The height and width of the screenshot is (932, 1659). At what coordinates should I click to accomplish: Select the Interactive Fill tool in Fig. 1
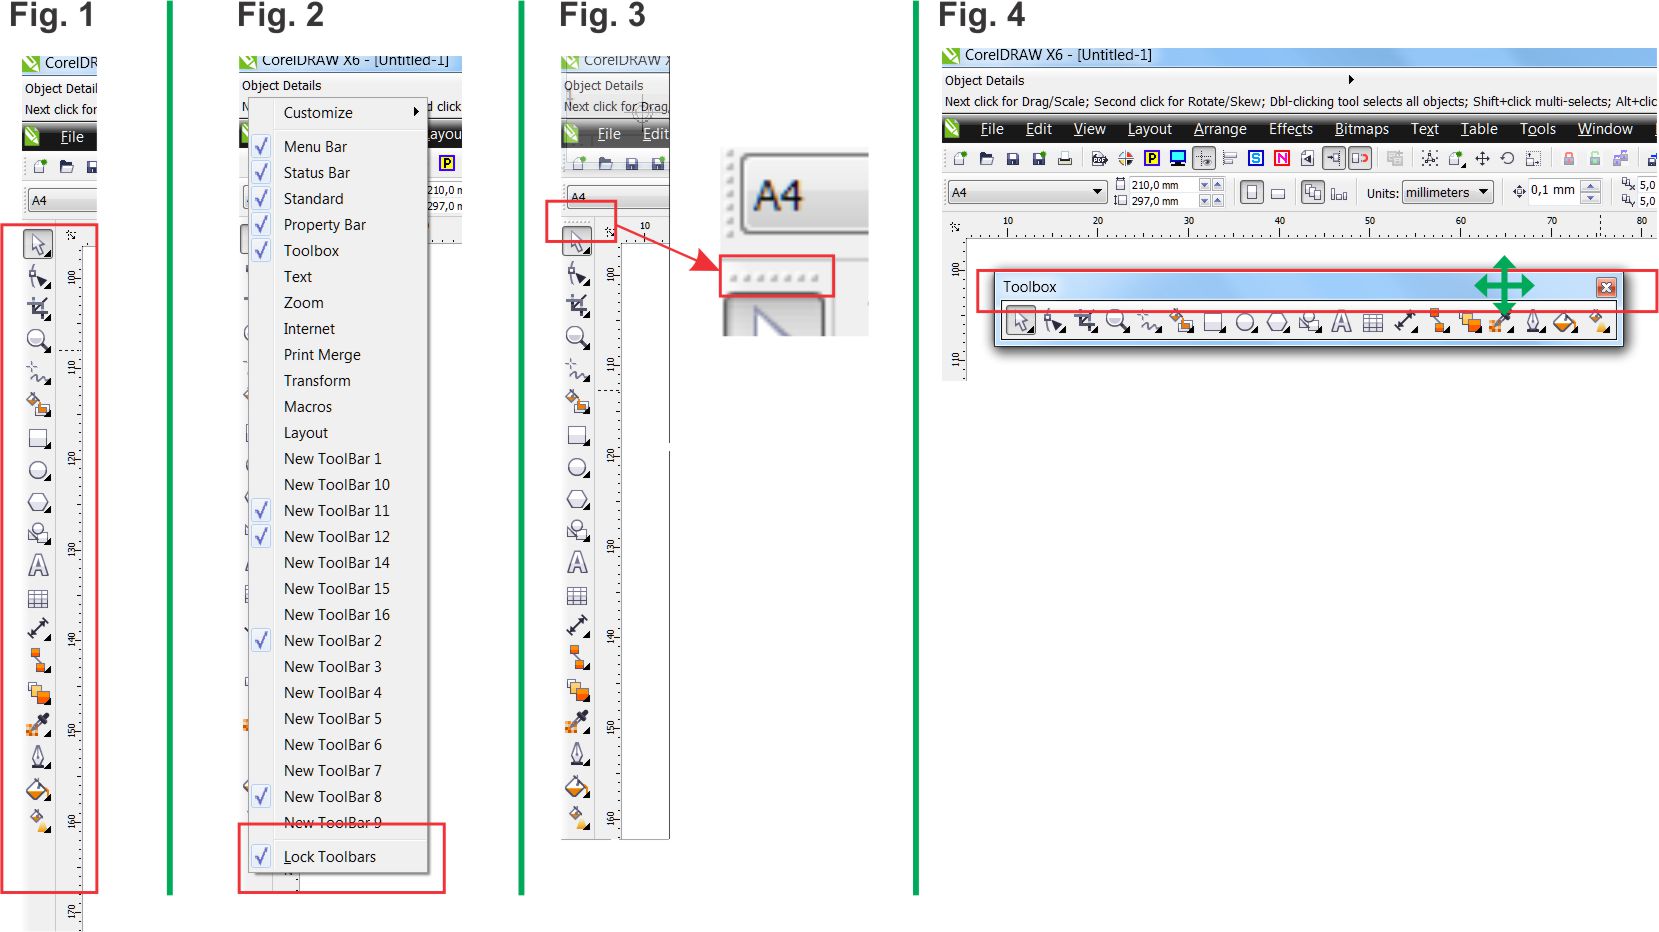38,821
